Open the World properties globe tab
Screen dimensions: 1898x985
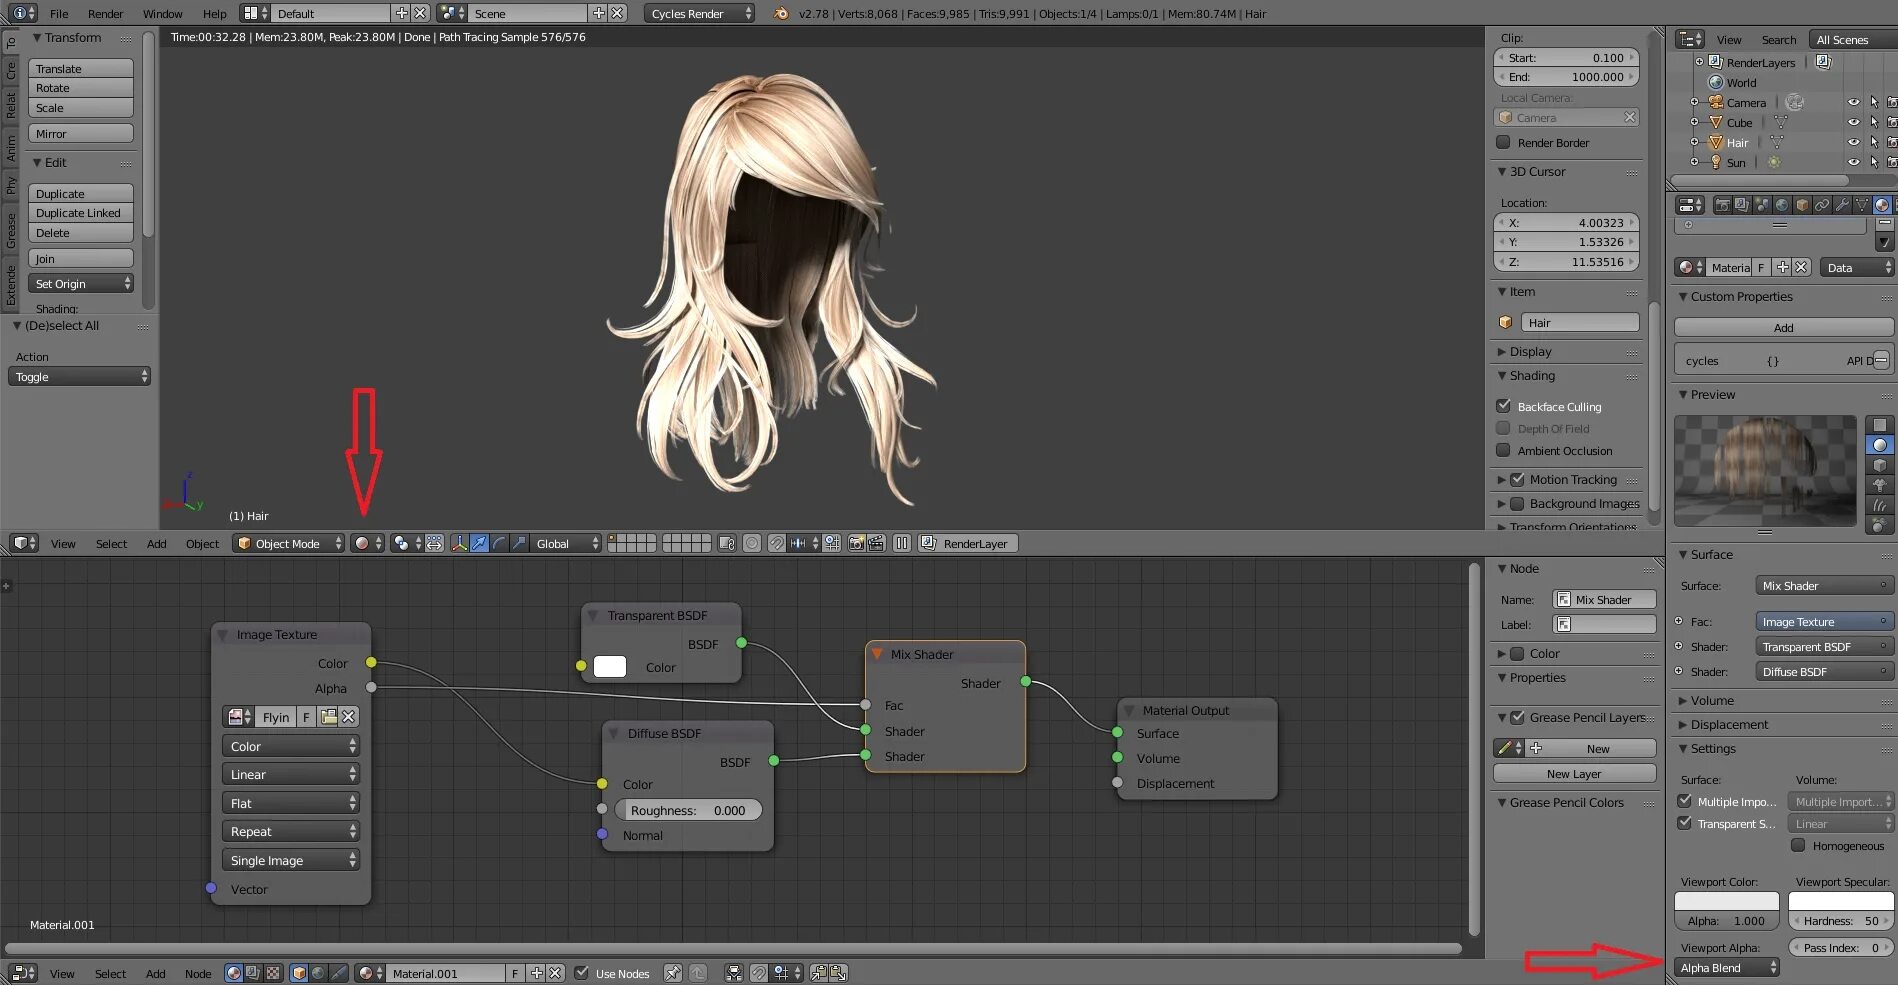[x=1782, y=205]
